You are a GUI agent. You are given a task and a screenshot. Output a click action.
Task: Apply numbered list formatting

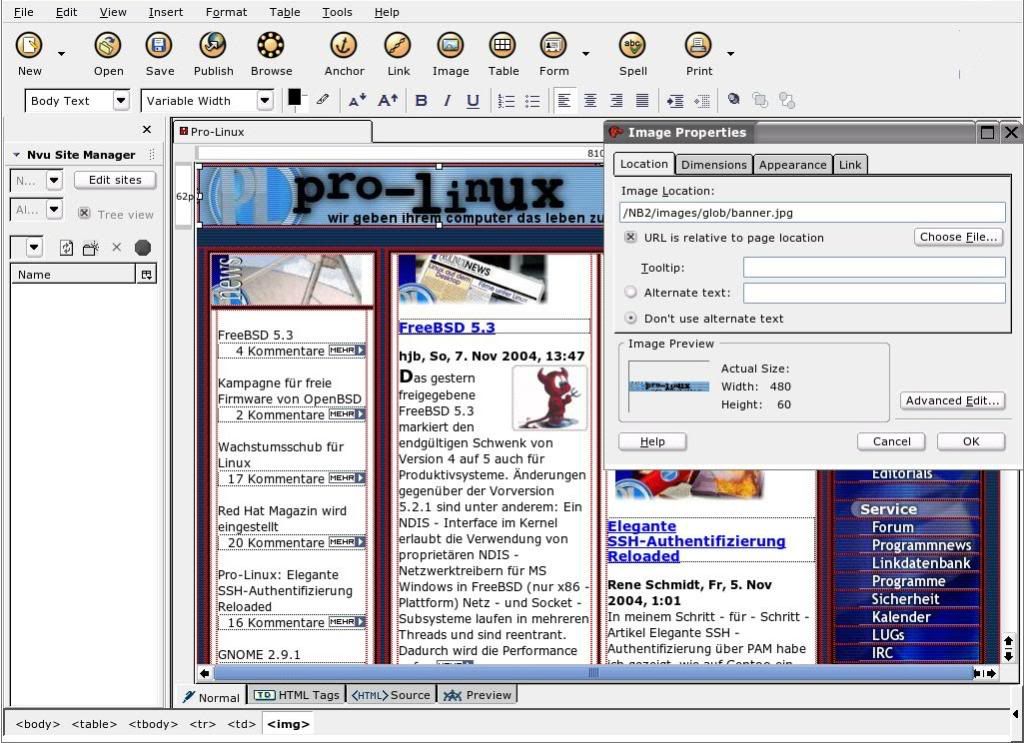[506, 101]
